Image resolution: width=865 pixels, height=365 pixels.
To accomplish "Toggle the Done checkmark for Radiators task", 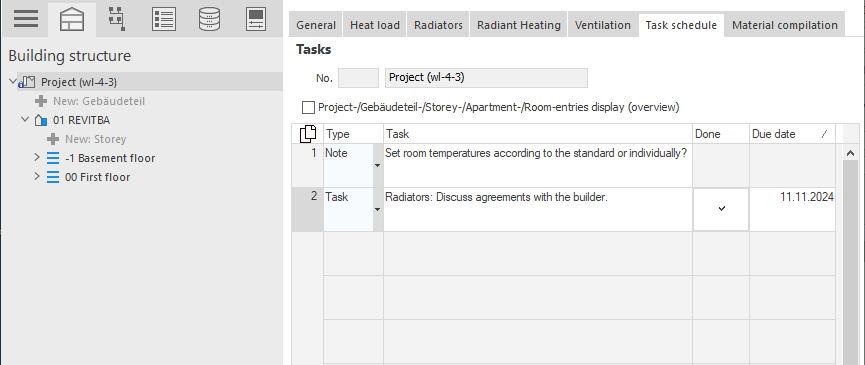I will [x=721, y=209].
